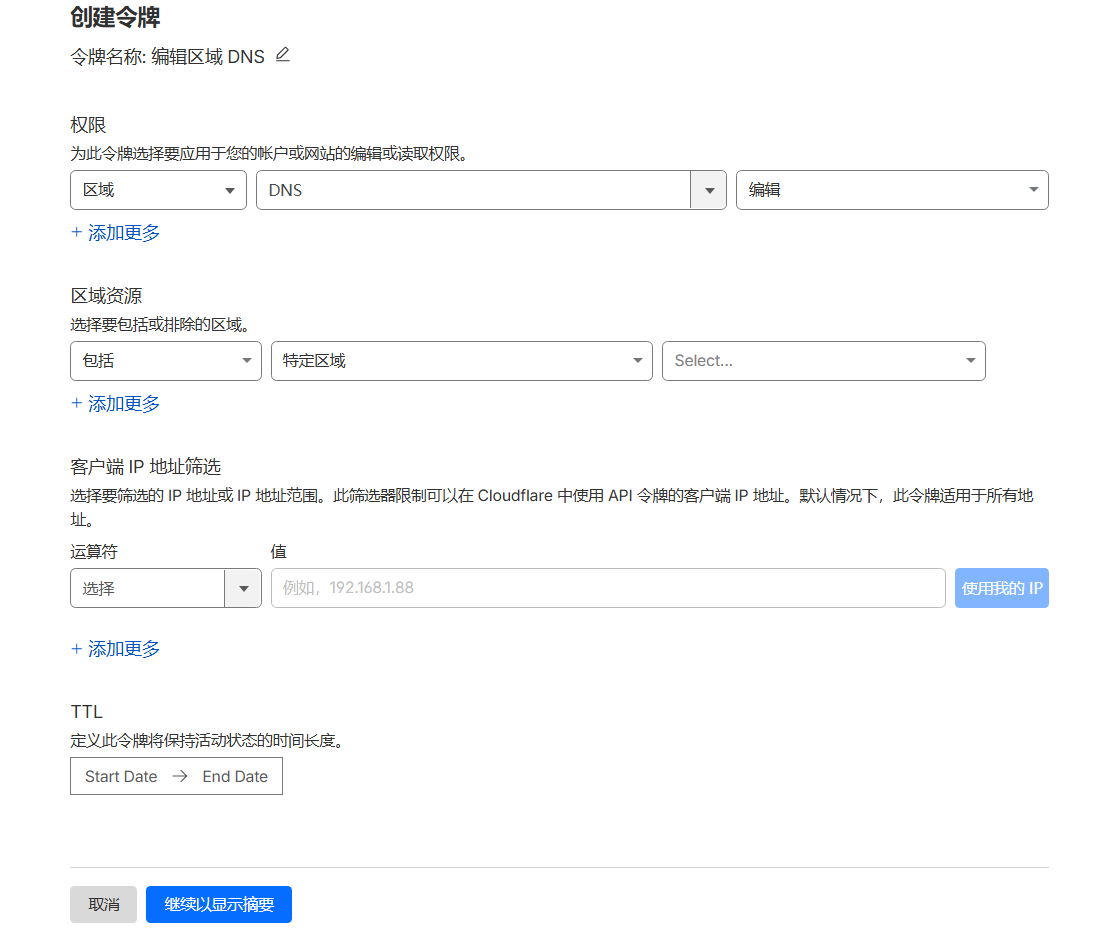Focus the IP address 值 input field
This screenshot has width=1094, height=933.
(607, 588)
